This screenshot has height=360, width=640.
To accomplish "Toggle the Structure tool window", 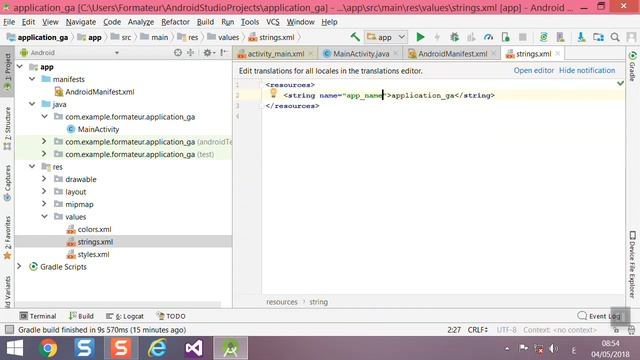I will (7, 128).
